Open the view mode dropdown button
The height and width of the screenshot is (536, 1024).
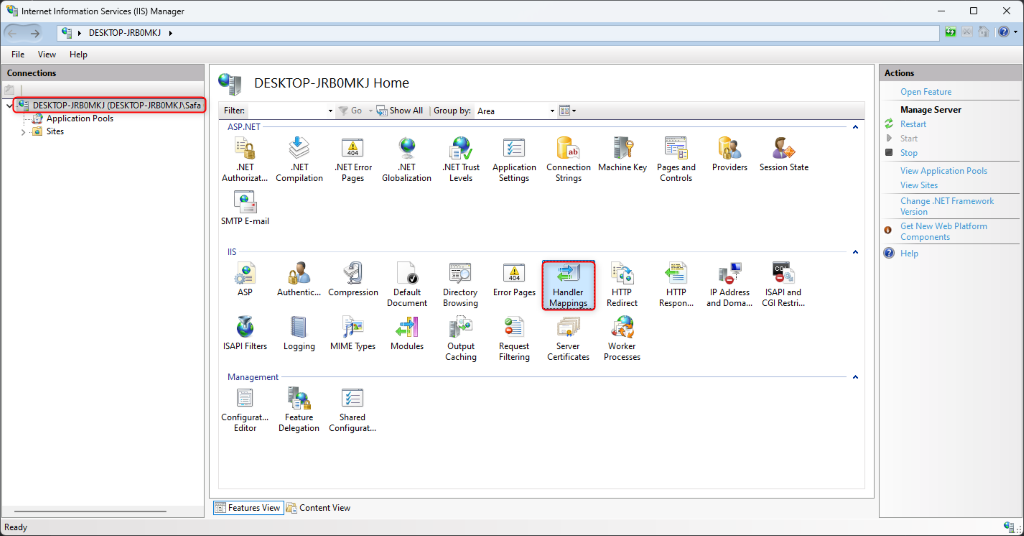click(568, 111)
